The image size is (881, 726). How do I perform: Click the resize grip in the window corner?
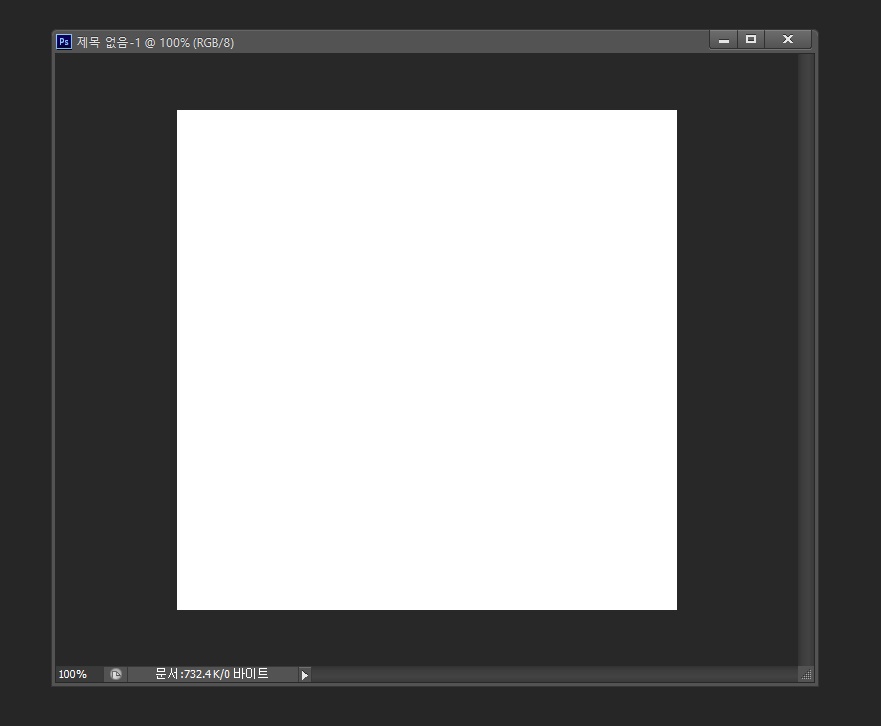pyautogui.click(x=807, y=675)
